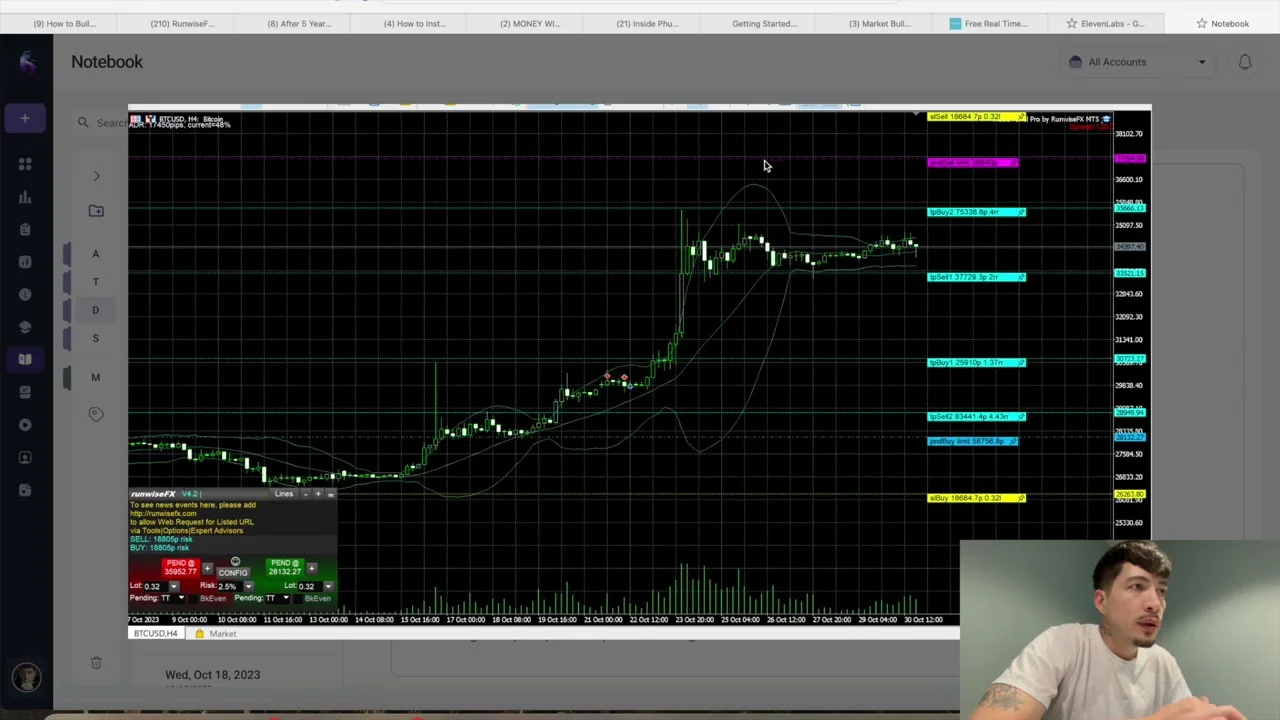Click the smiley face icon above CONFIG
The width and height of the screenshot is (1280, 720).
(x=235, y=562)
